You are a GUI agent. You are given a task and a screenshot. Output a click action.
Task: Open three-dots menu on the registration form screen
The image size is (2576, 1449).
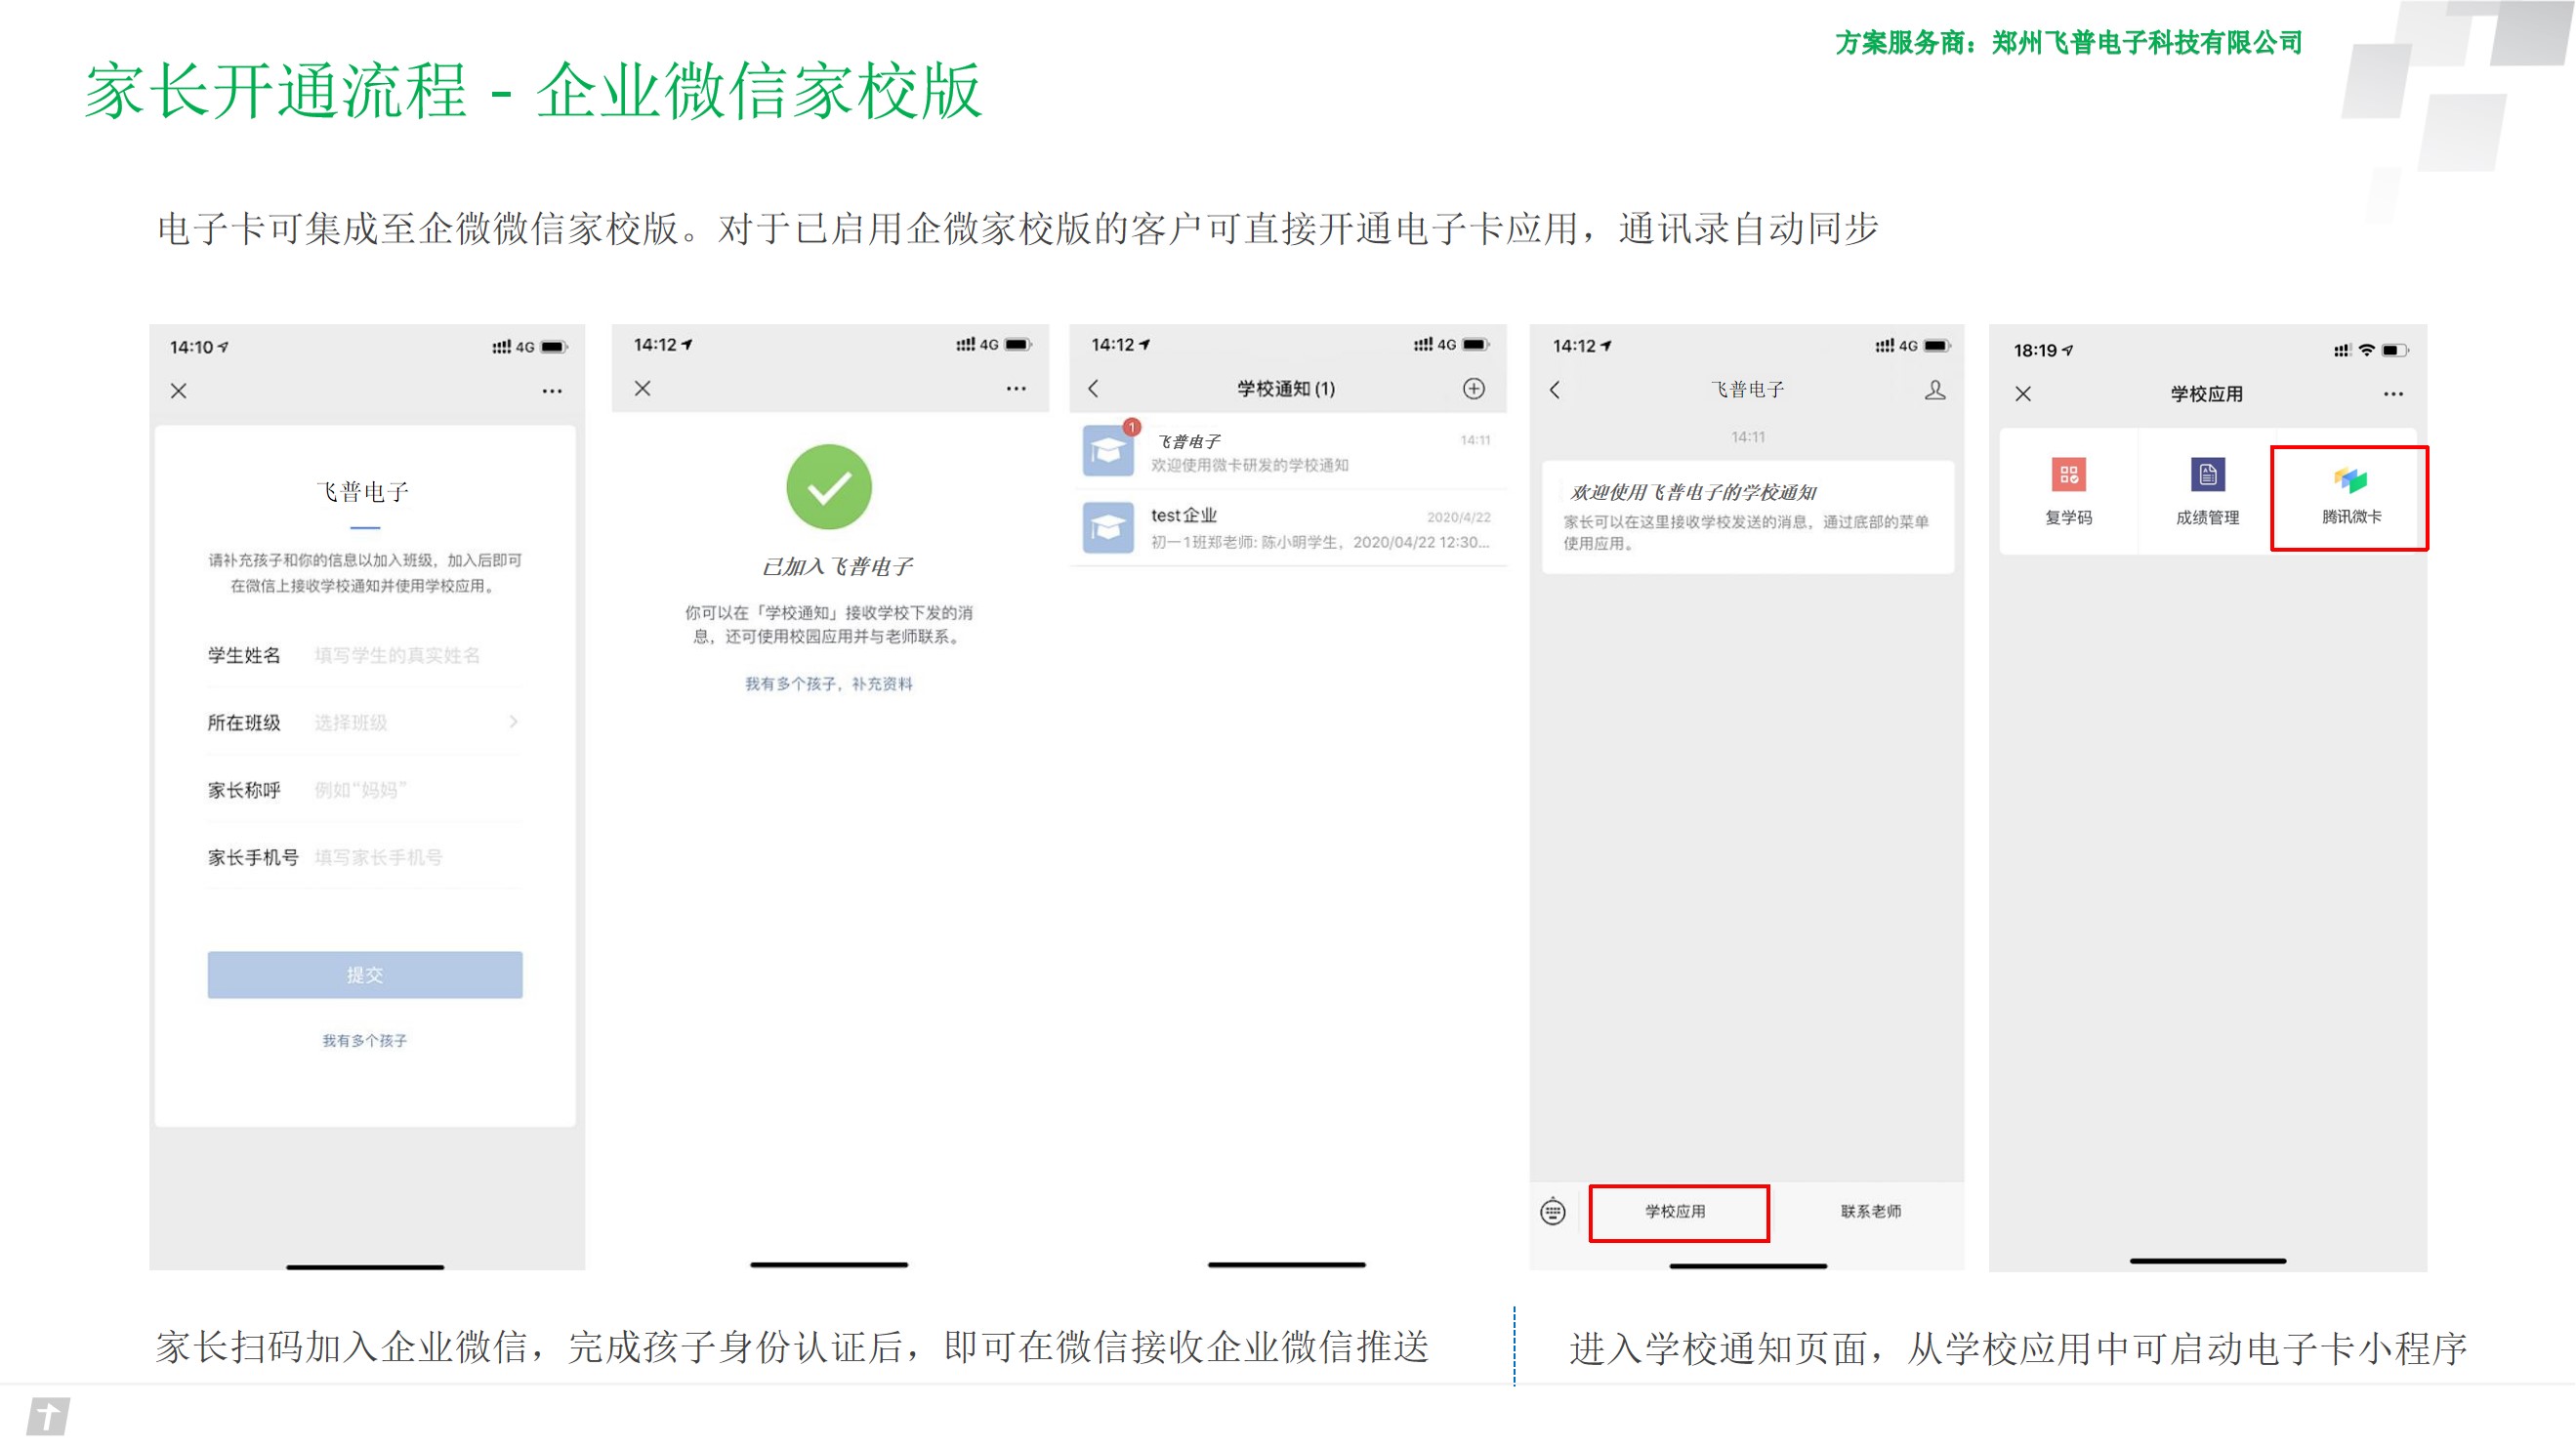[551, 391]
